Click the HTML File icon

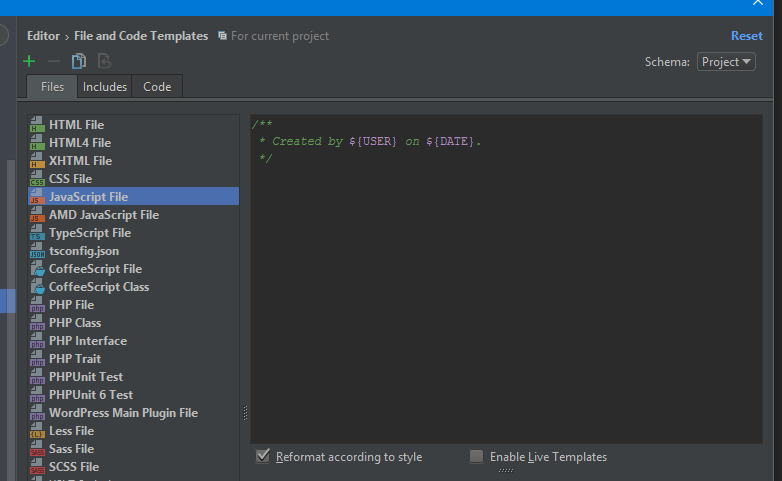(x=37, y=124)
